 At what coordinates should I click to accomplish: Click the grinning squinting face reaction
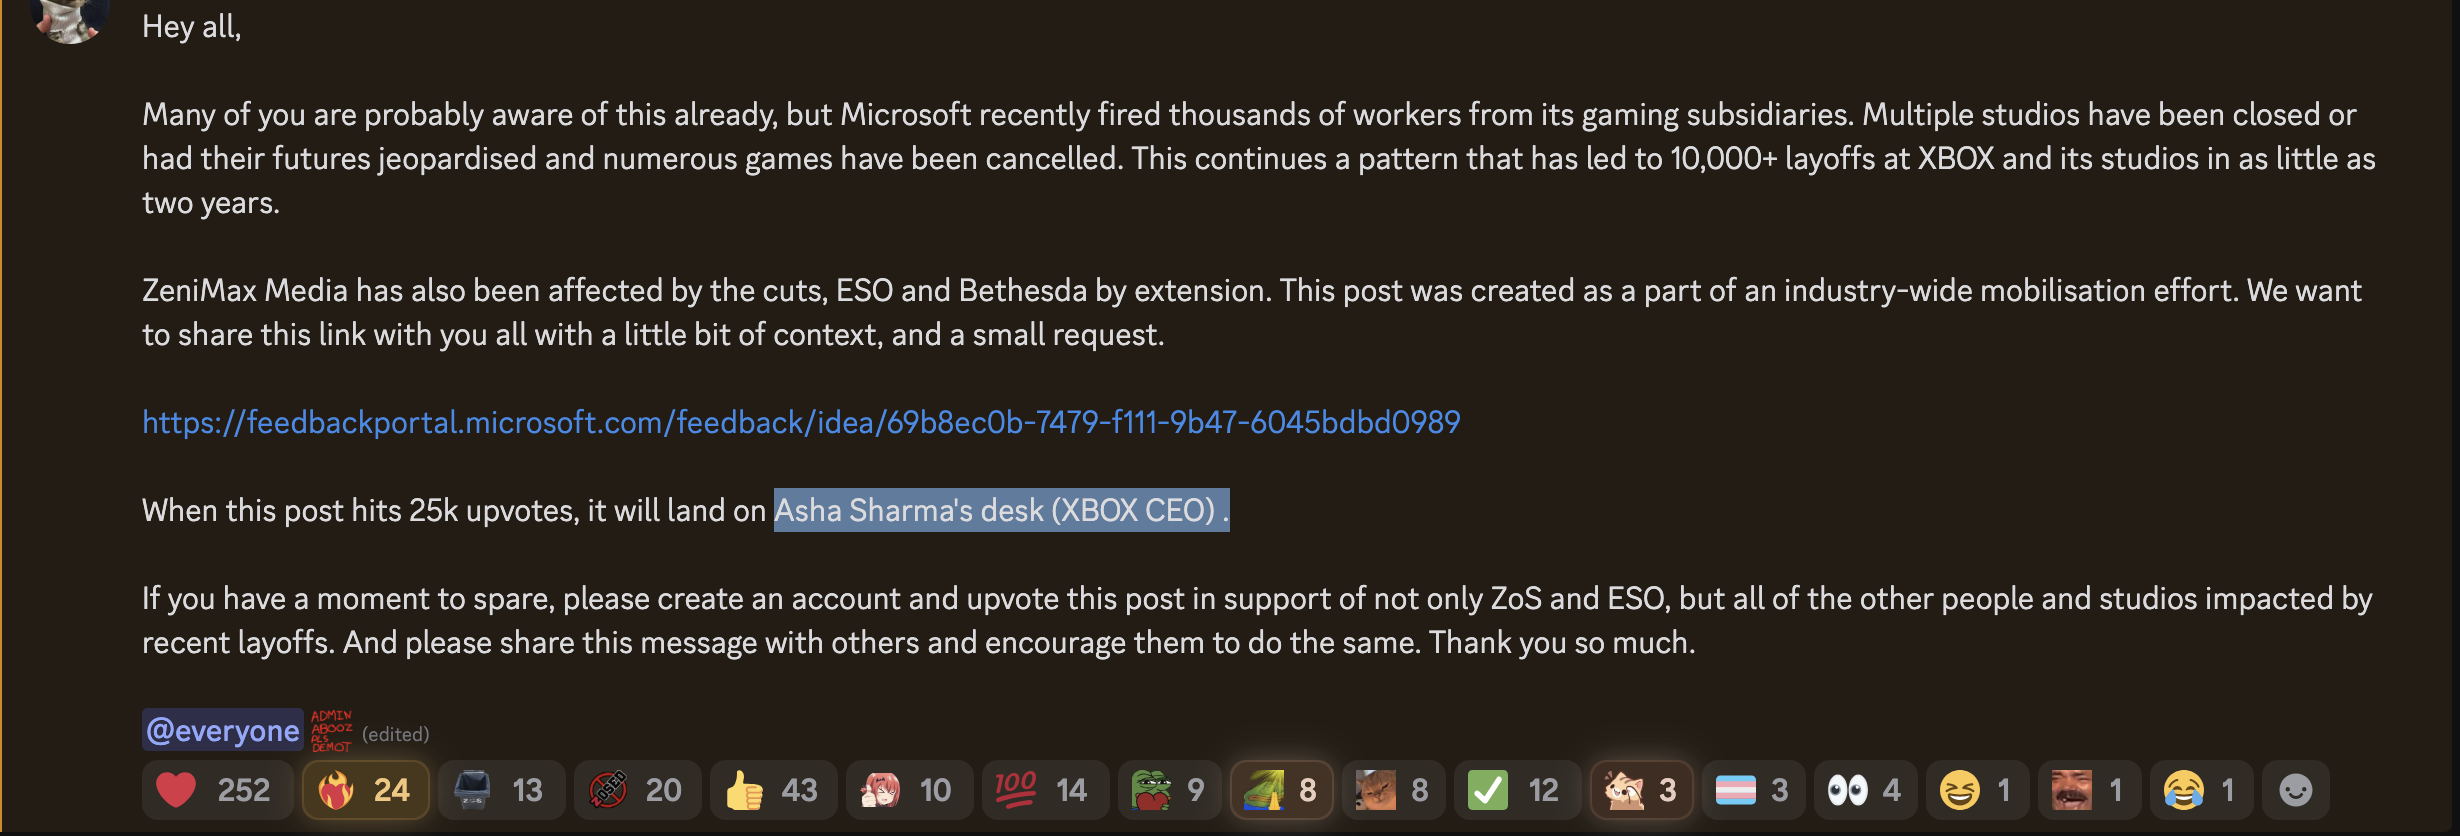coord(1977,790)
